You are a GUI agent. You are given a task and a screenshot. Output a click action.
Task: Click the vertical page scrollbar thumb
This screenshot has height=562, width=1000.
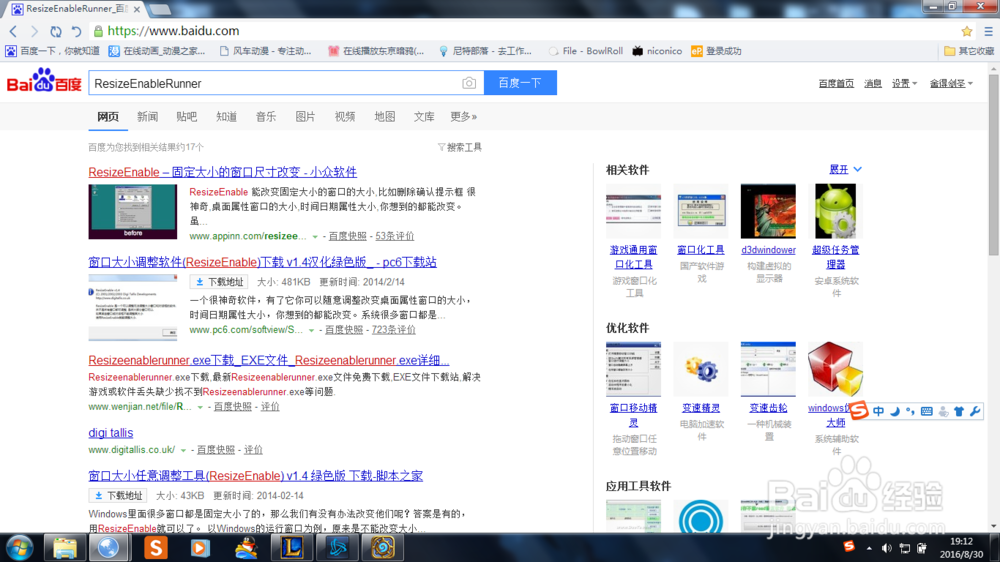tap(994, 166)
